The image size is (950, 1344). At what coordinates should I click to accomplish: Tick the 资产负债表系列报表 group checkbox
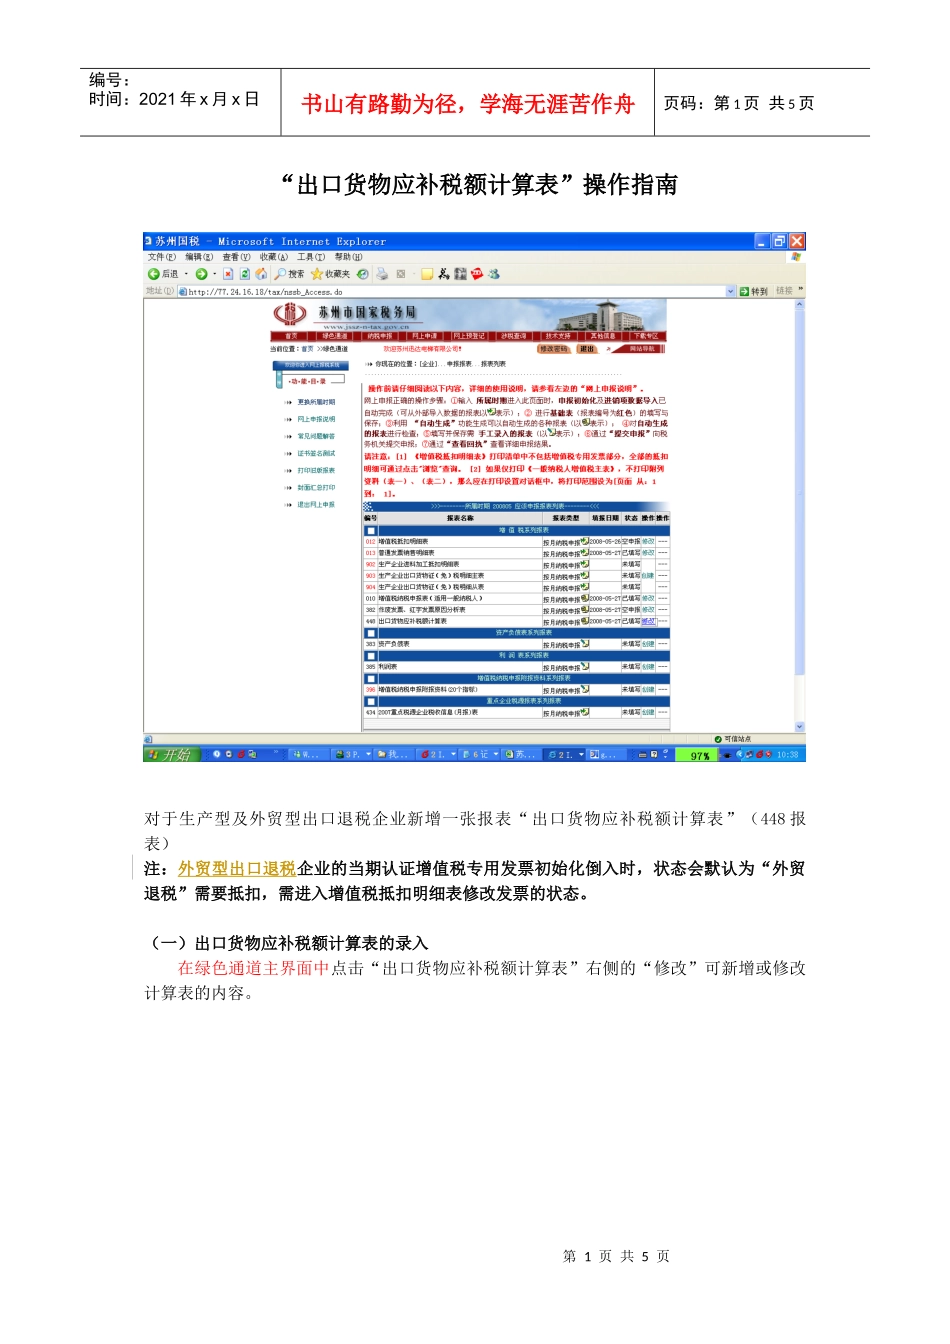tap(370, 633)
